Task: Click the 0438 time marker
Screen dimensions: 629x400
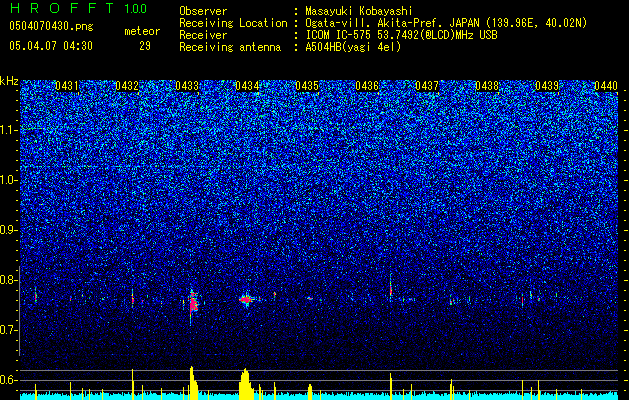Action: click(487, 86)
